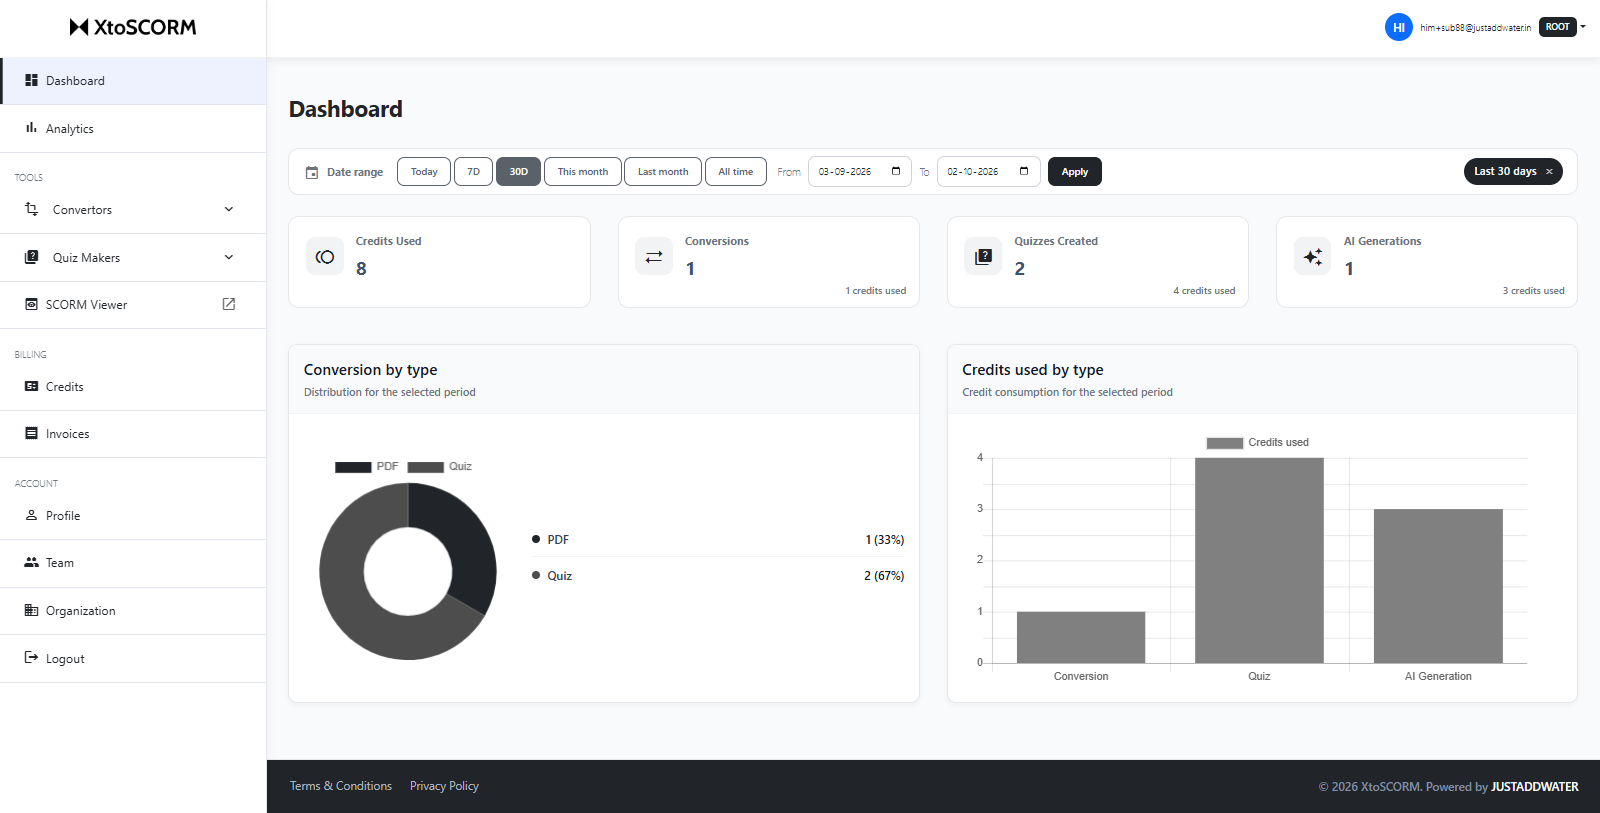Open SCORM Viewer external link icon
The width and height of the screenshot is (1600, 813).
pos(229,304)
